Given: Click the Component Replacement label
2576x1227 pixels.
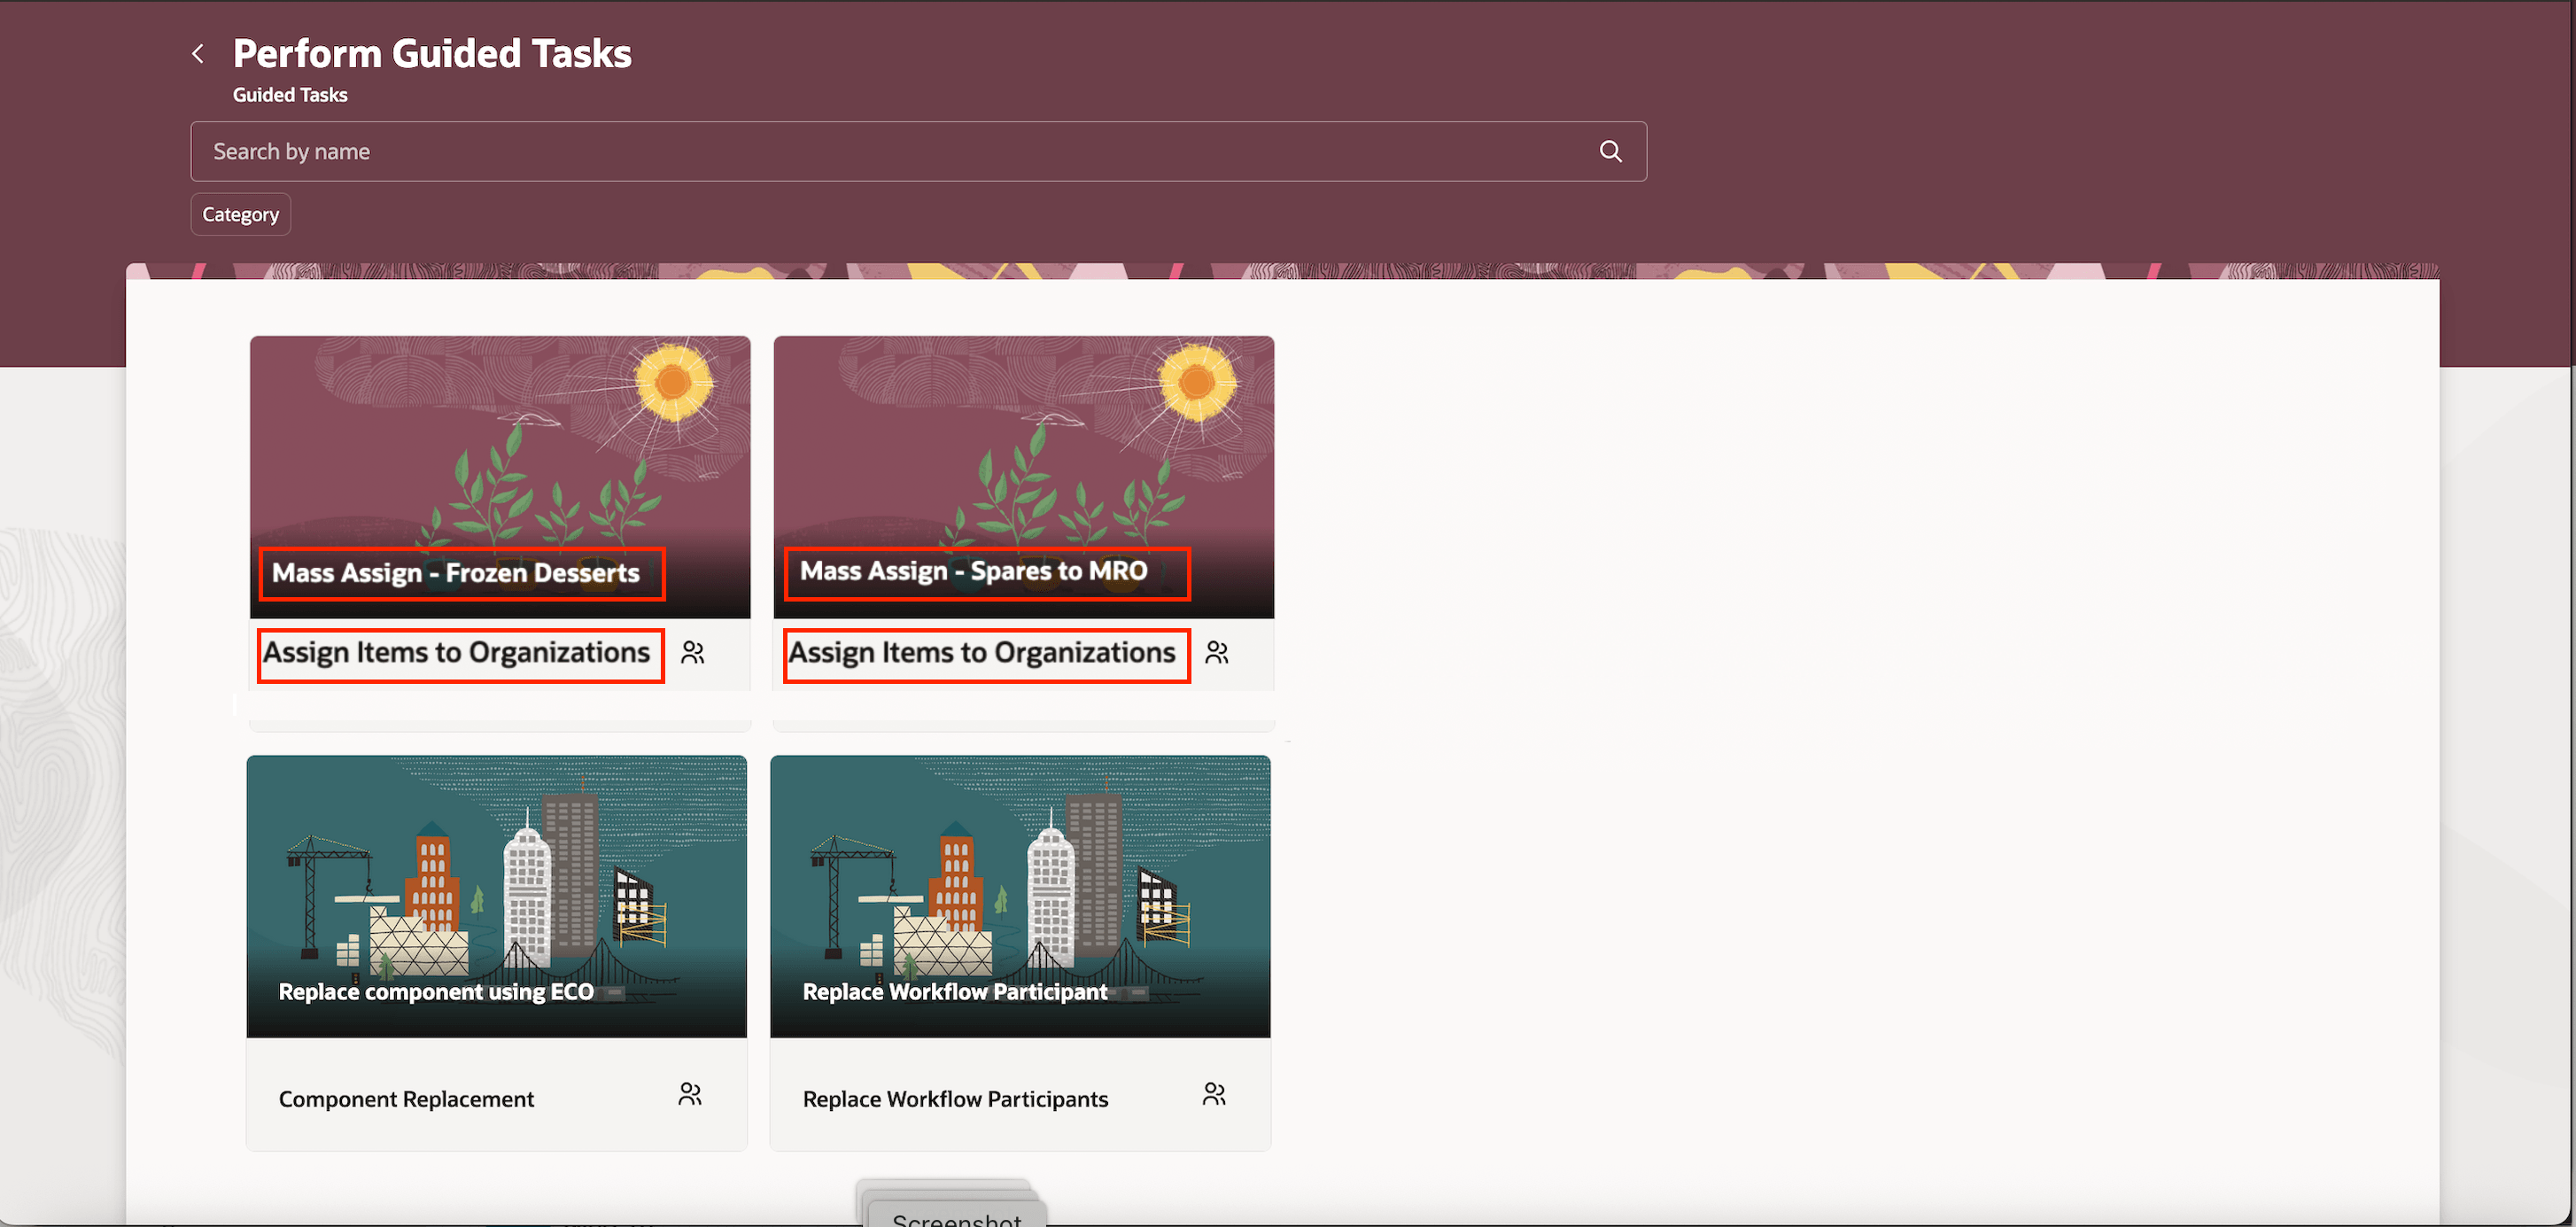Looking at the screenshot, I should point(406,1099).
